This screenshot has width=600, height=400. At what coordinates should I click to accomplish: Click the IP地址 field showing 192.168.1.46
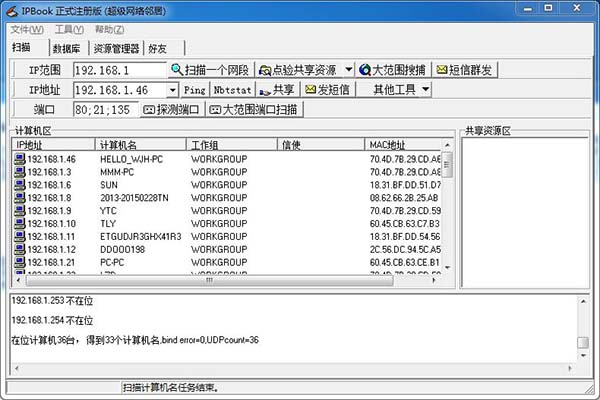point(121,90)
